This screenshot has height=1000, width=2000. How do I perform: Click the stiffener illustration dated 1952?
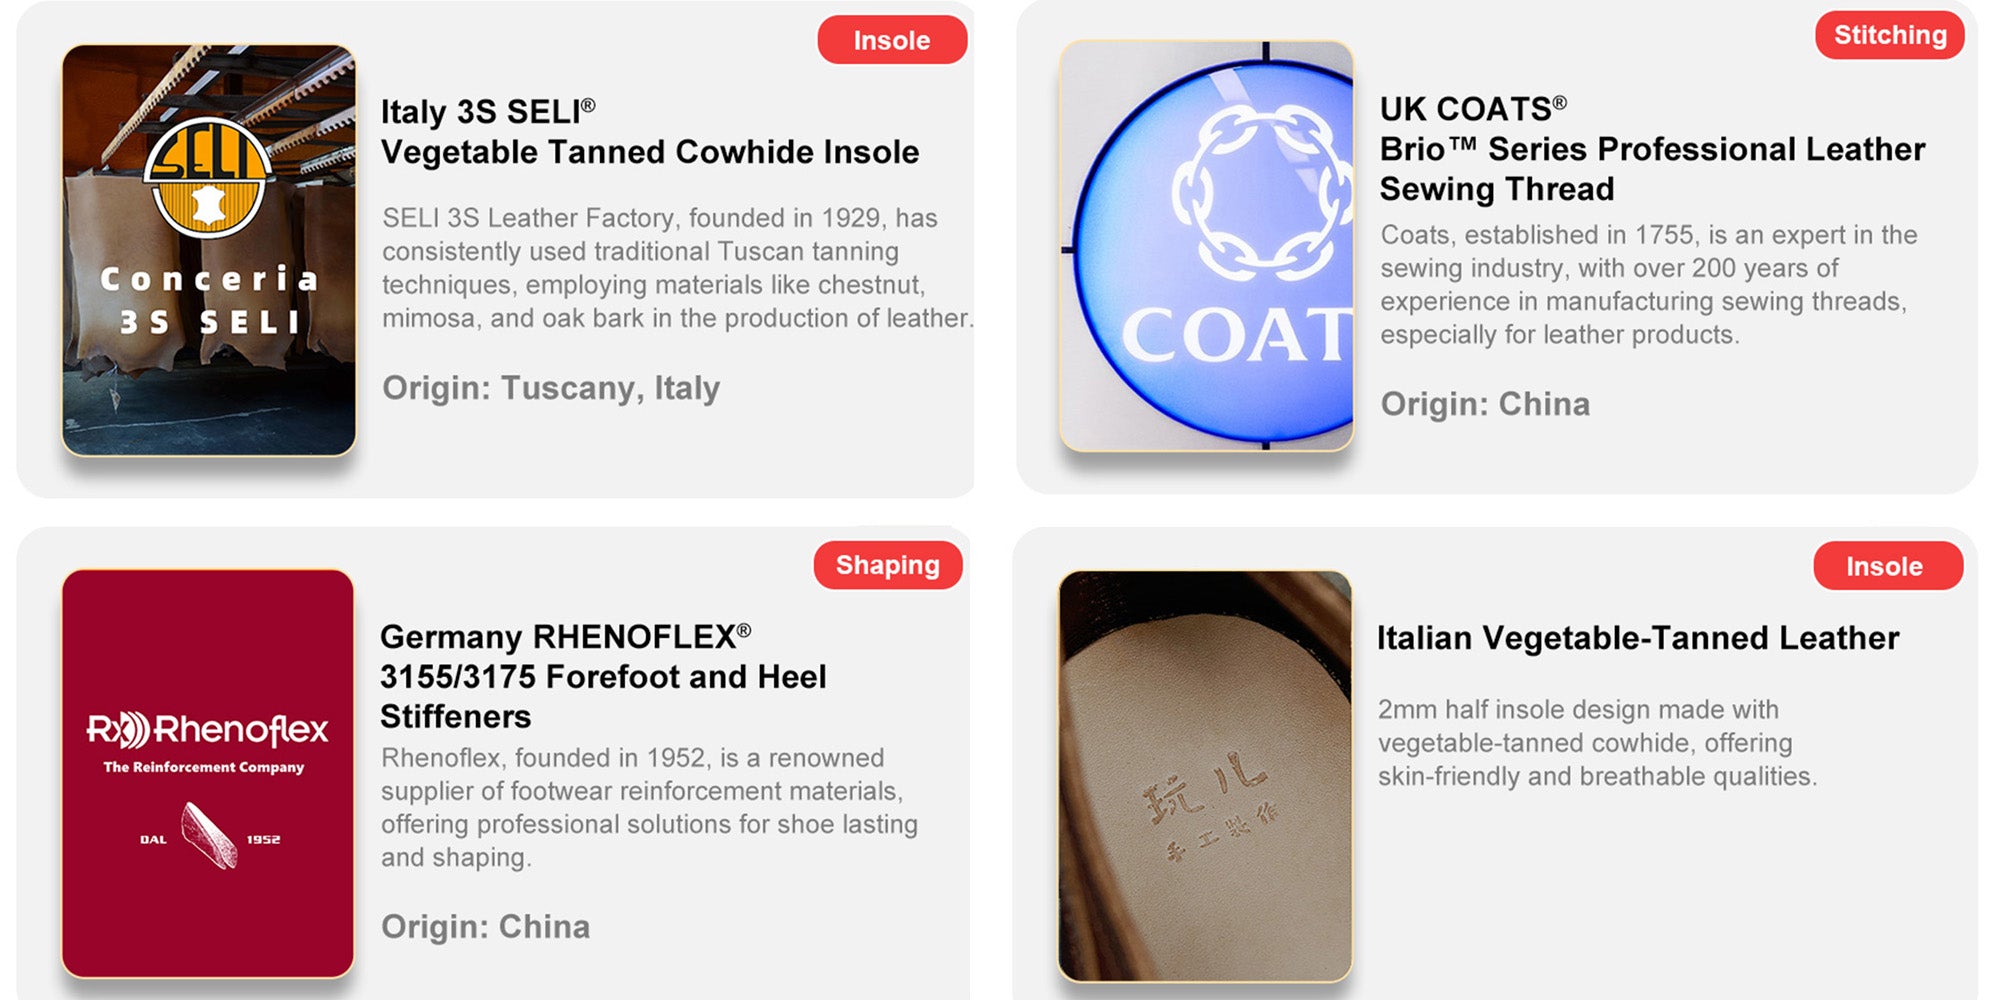point(208,835)
